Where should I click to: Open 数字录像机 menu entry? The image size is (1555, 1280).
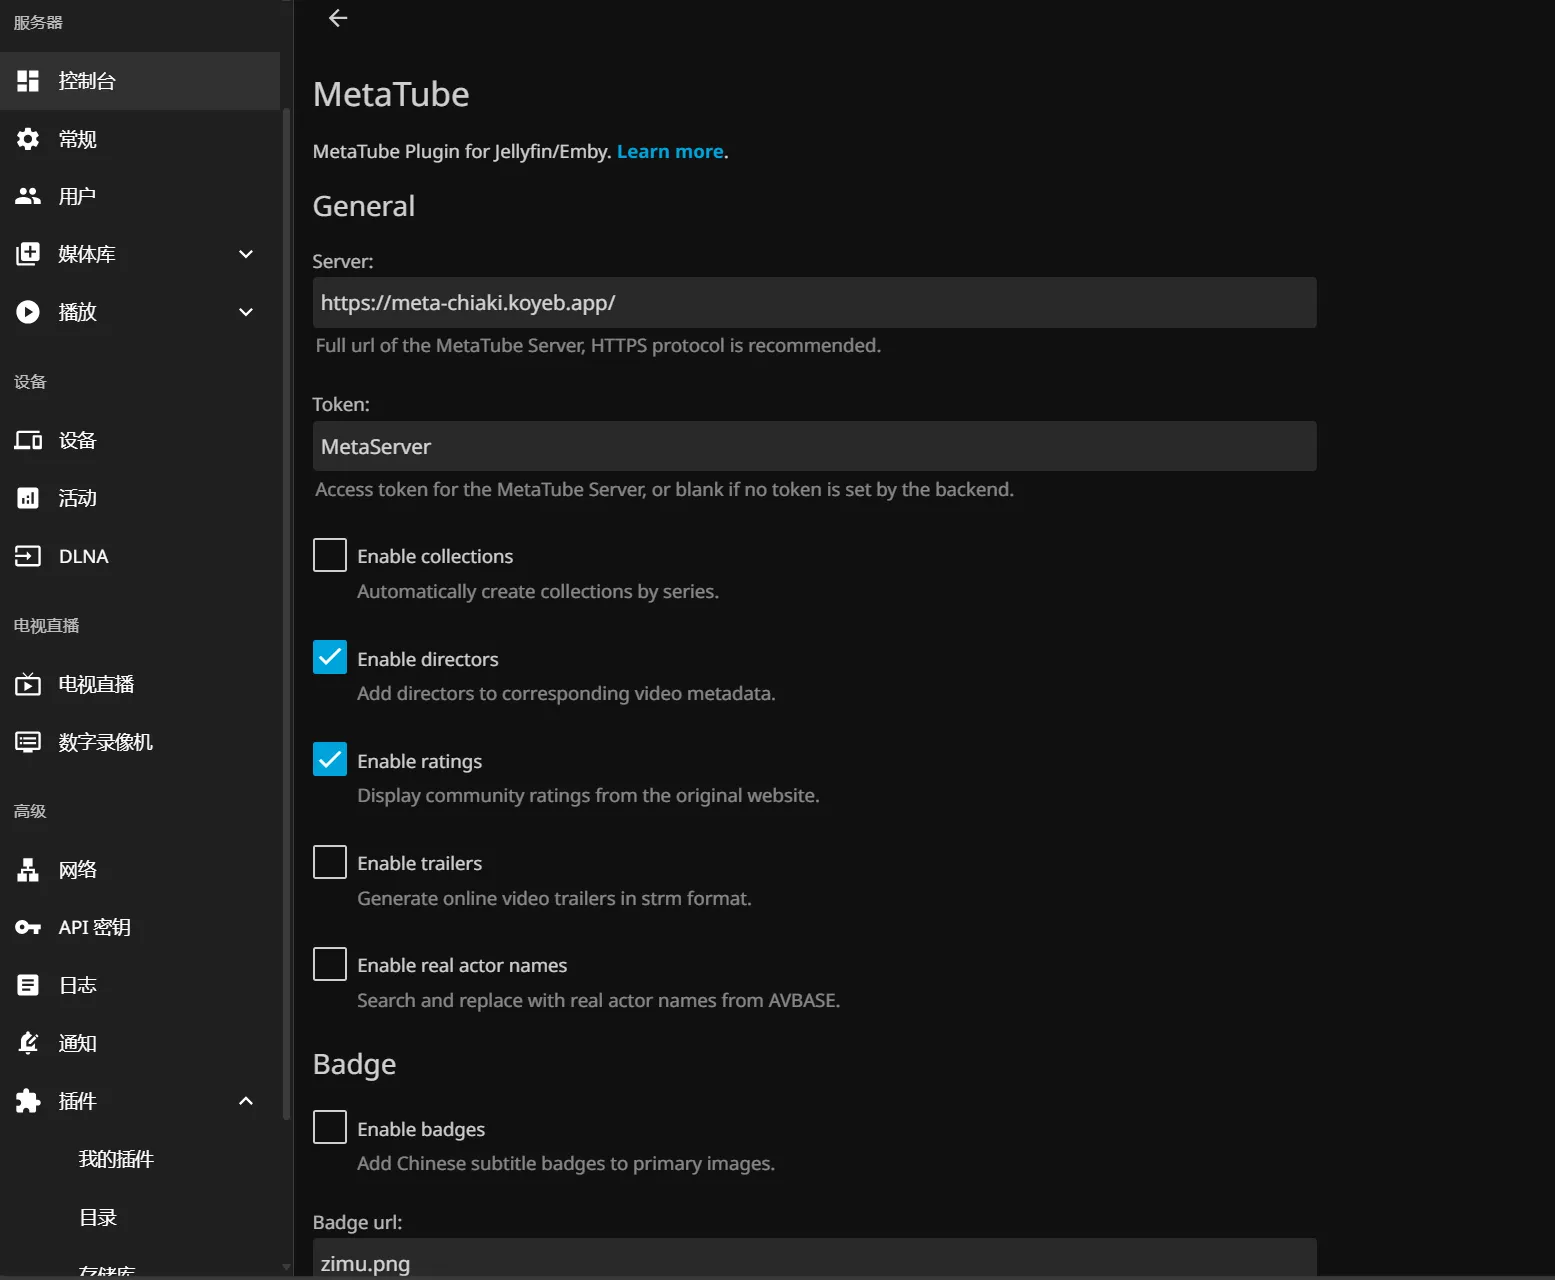click(x=140, y=742)
